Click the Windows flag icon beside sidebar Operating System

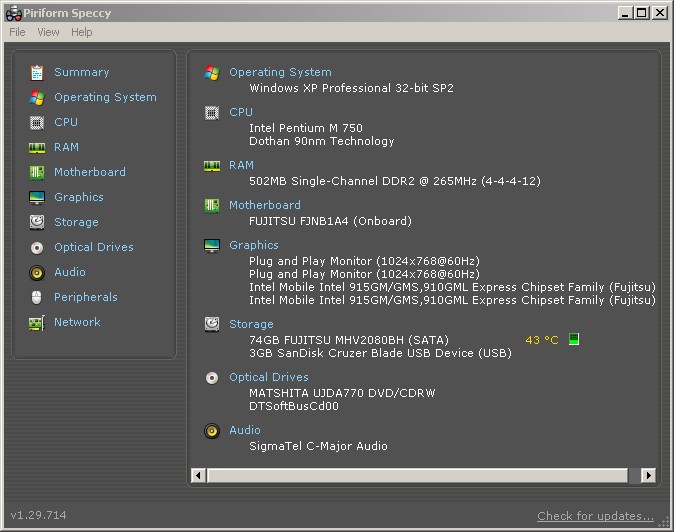[37, 98]
